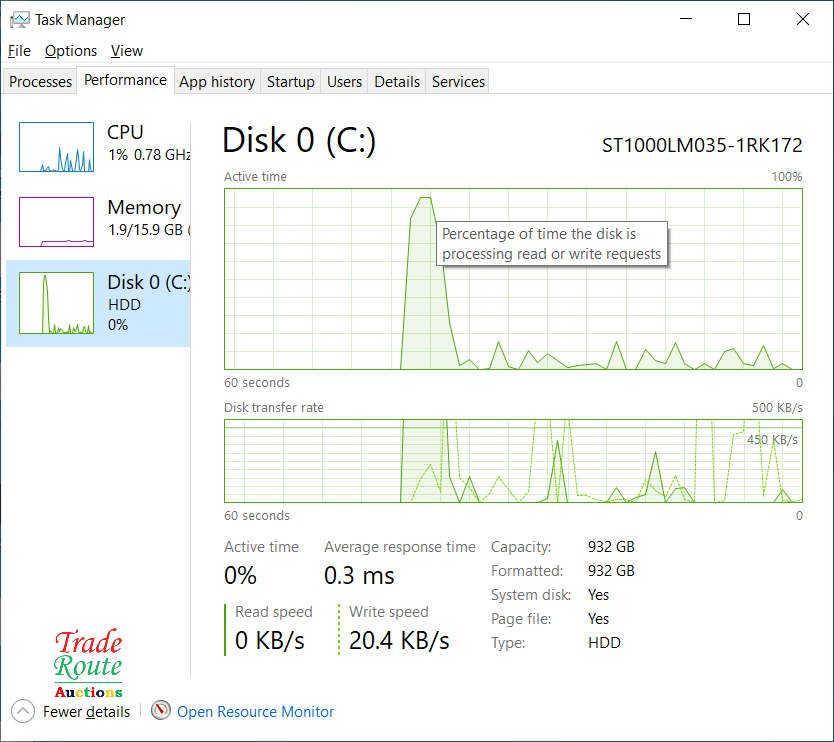Click the Task Manager title bar icon
The image size is (834, 742).
coord(19,19)
